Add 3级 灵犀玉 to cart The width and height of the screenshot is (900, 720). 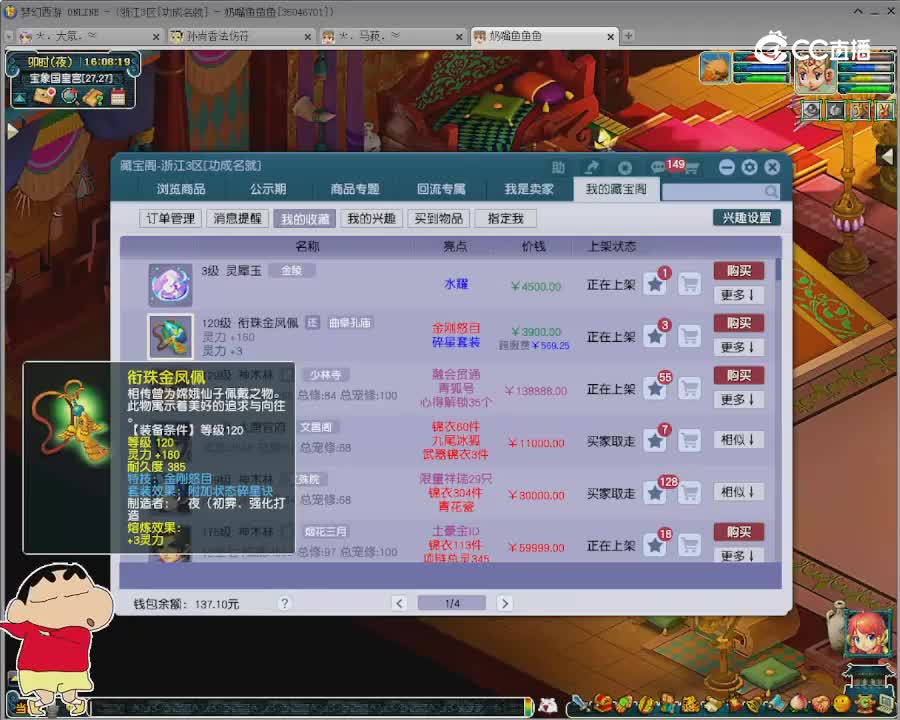tap(689, 284)
